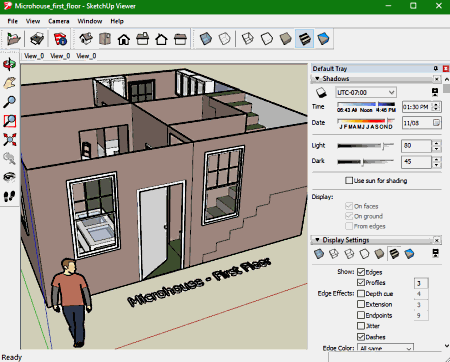Open the Edge Color dropdown
This screenshot has height=362, width=450.
point(386,347)
